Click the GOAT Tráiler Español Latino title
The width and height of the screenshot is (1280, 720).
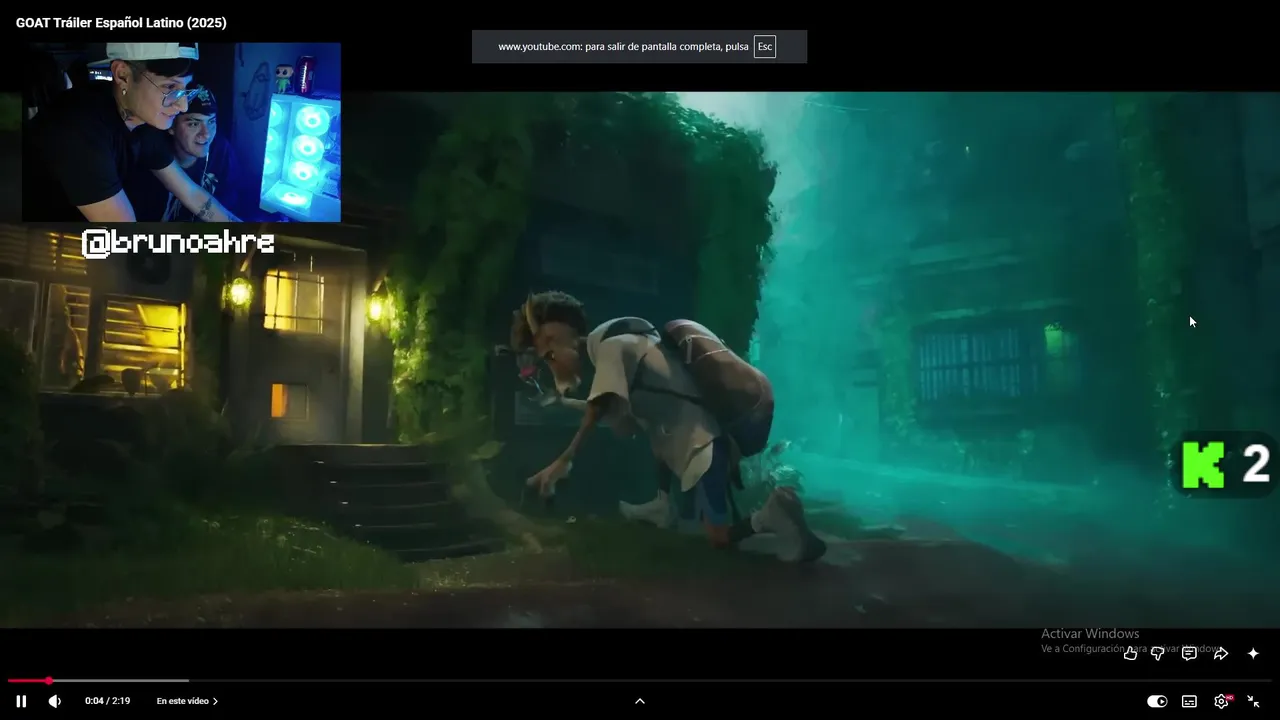point(121,23)
